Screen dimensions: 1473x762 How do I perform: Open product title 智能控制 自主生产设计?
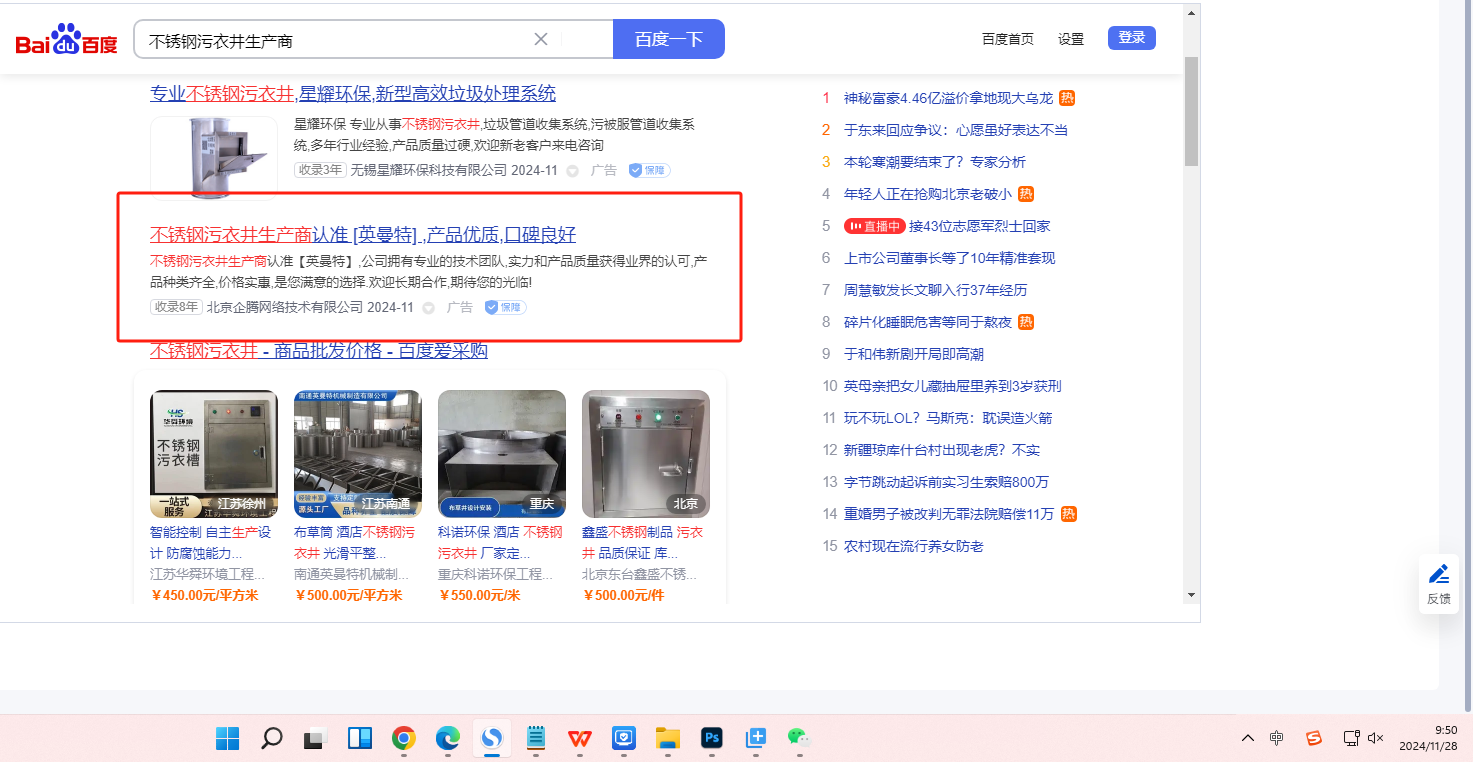(x=210, y=543)
